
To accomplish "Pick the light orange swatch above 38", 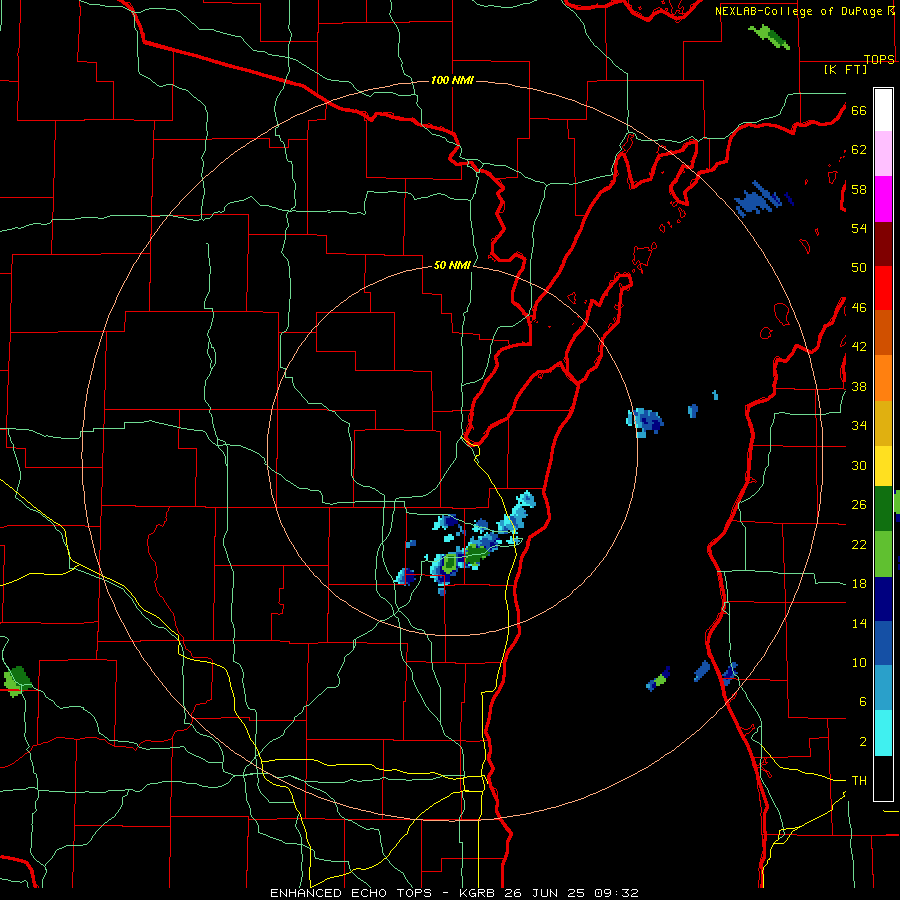I will [x=883, y=378].
